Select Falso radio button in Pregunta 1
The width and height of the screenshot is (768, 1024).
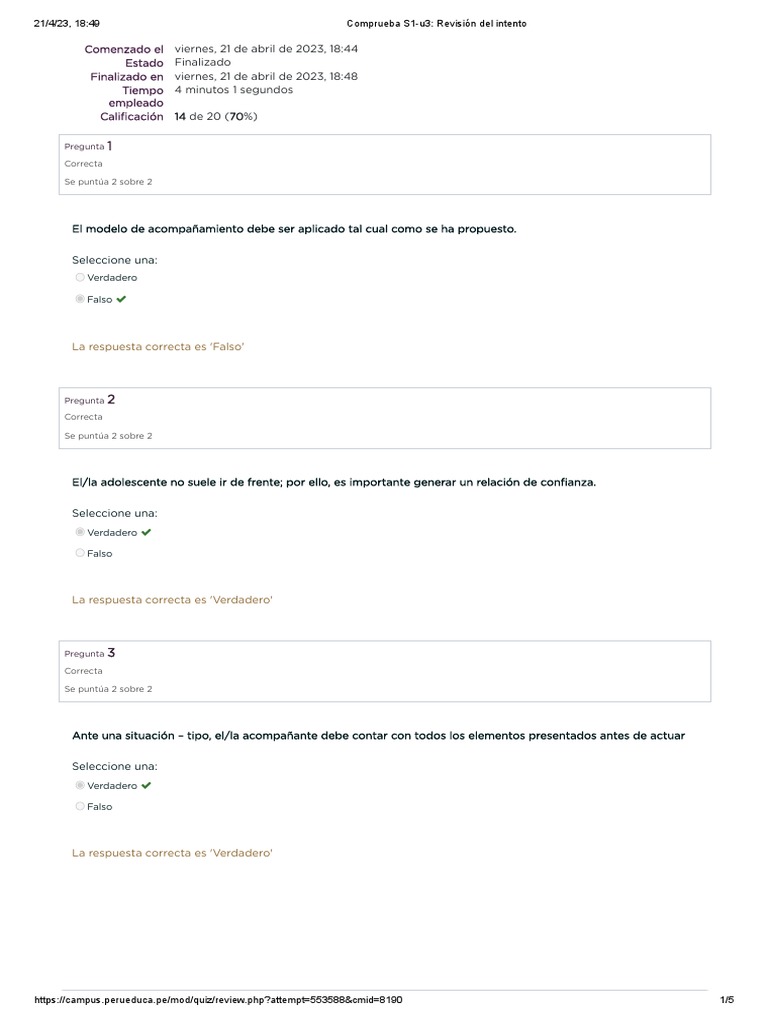pyautogui.click(x=80, y=299)
